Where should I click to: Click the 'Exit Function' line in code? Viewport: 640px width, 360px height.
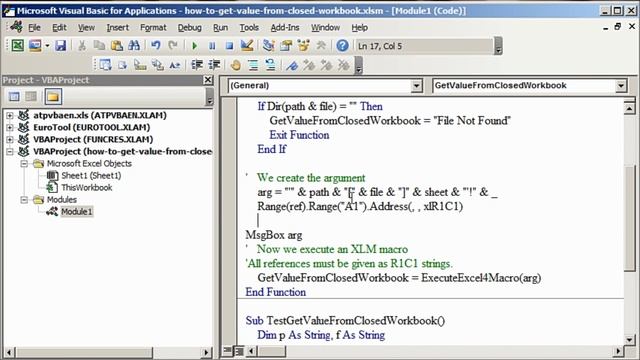coord(299,135)
